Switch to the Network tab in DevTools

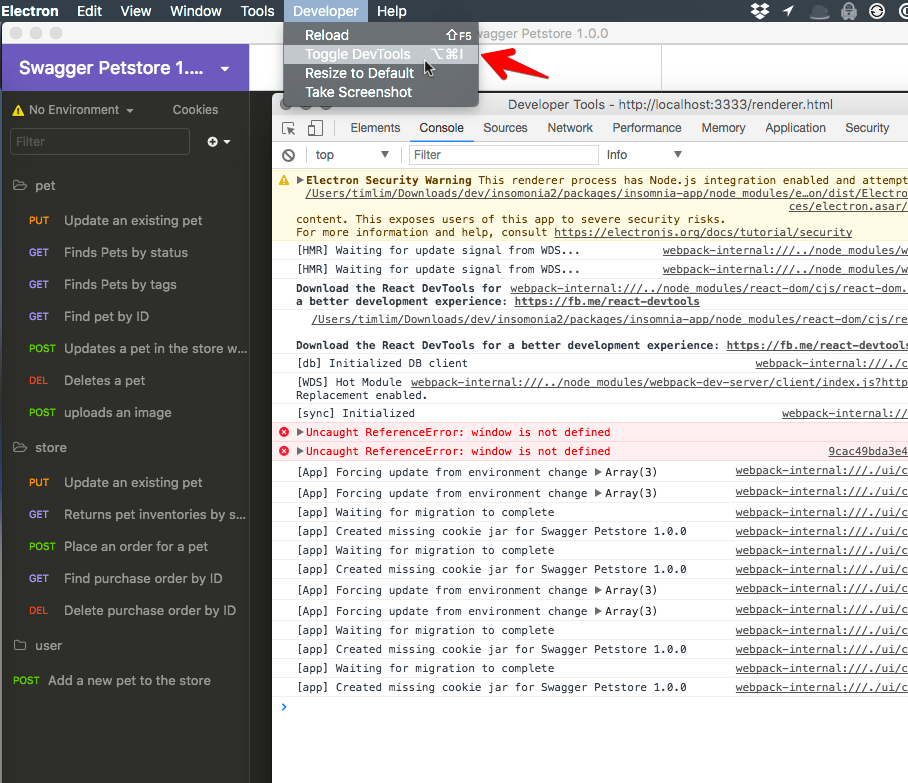[x=569, y=127]
